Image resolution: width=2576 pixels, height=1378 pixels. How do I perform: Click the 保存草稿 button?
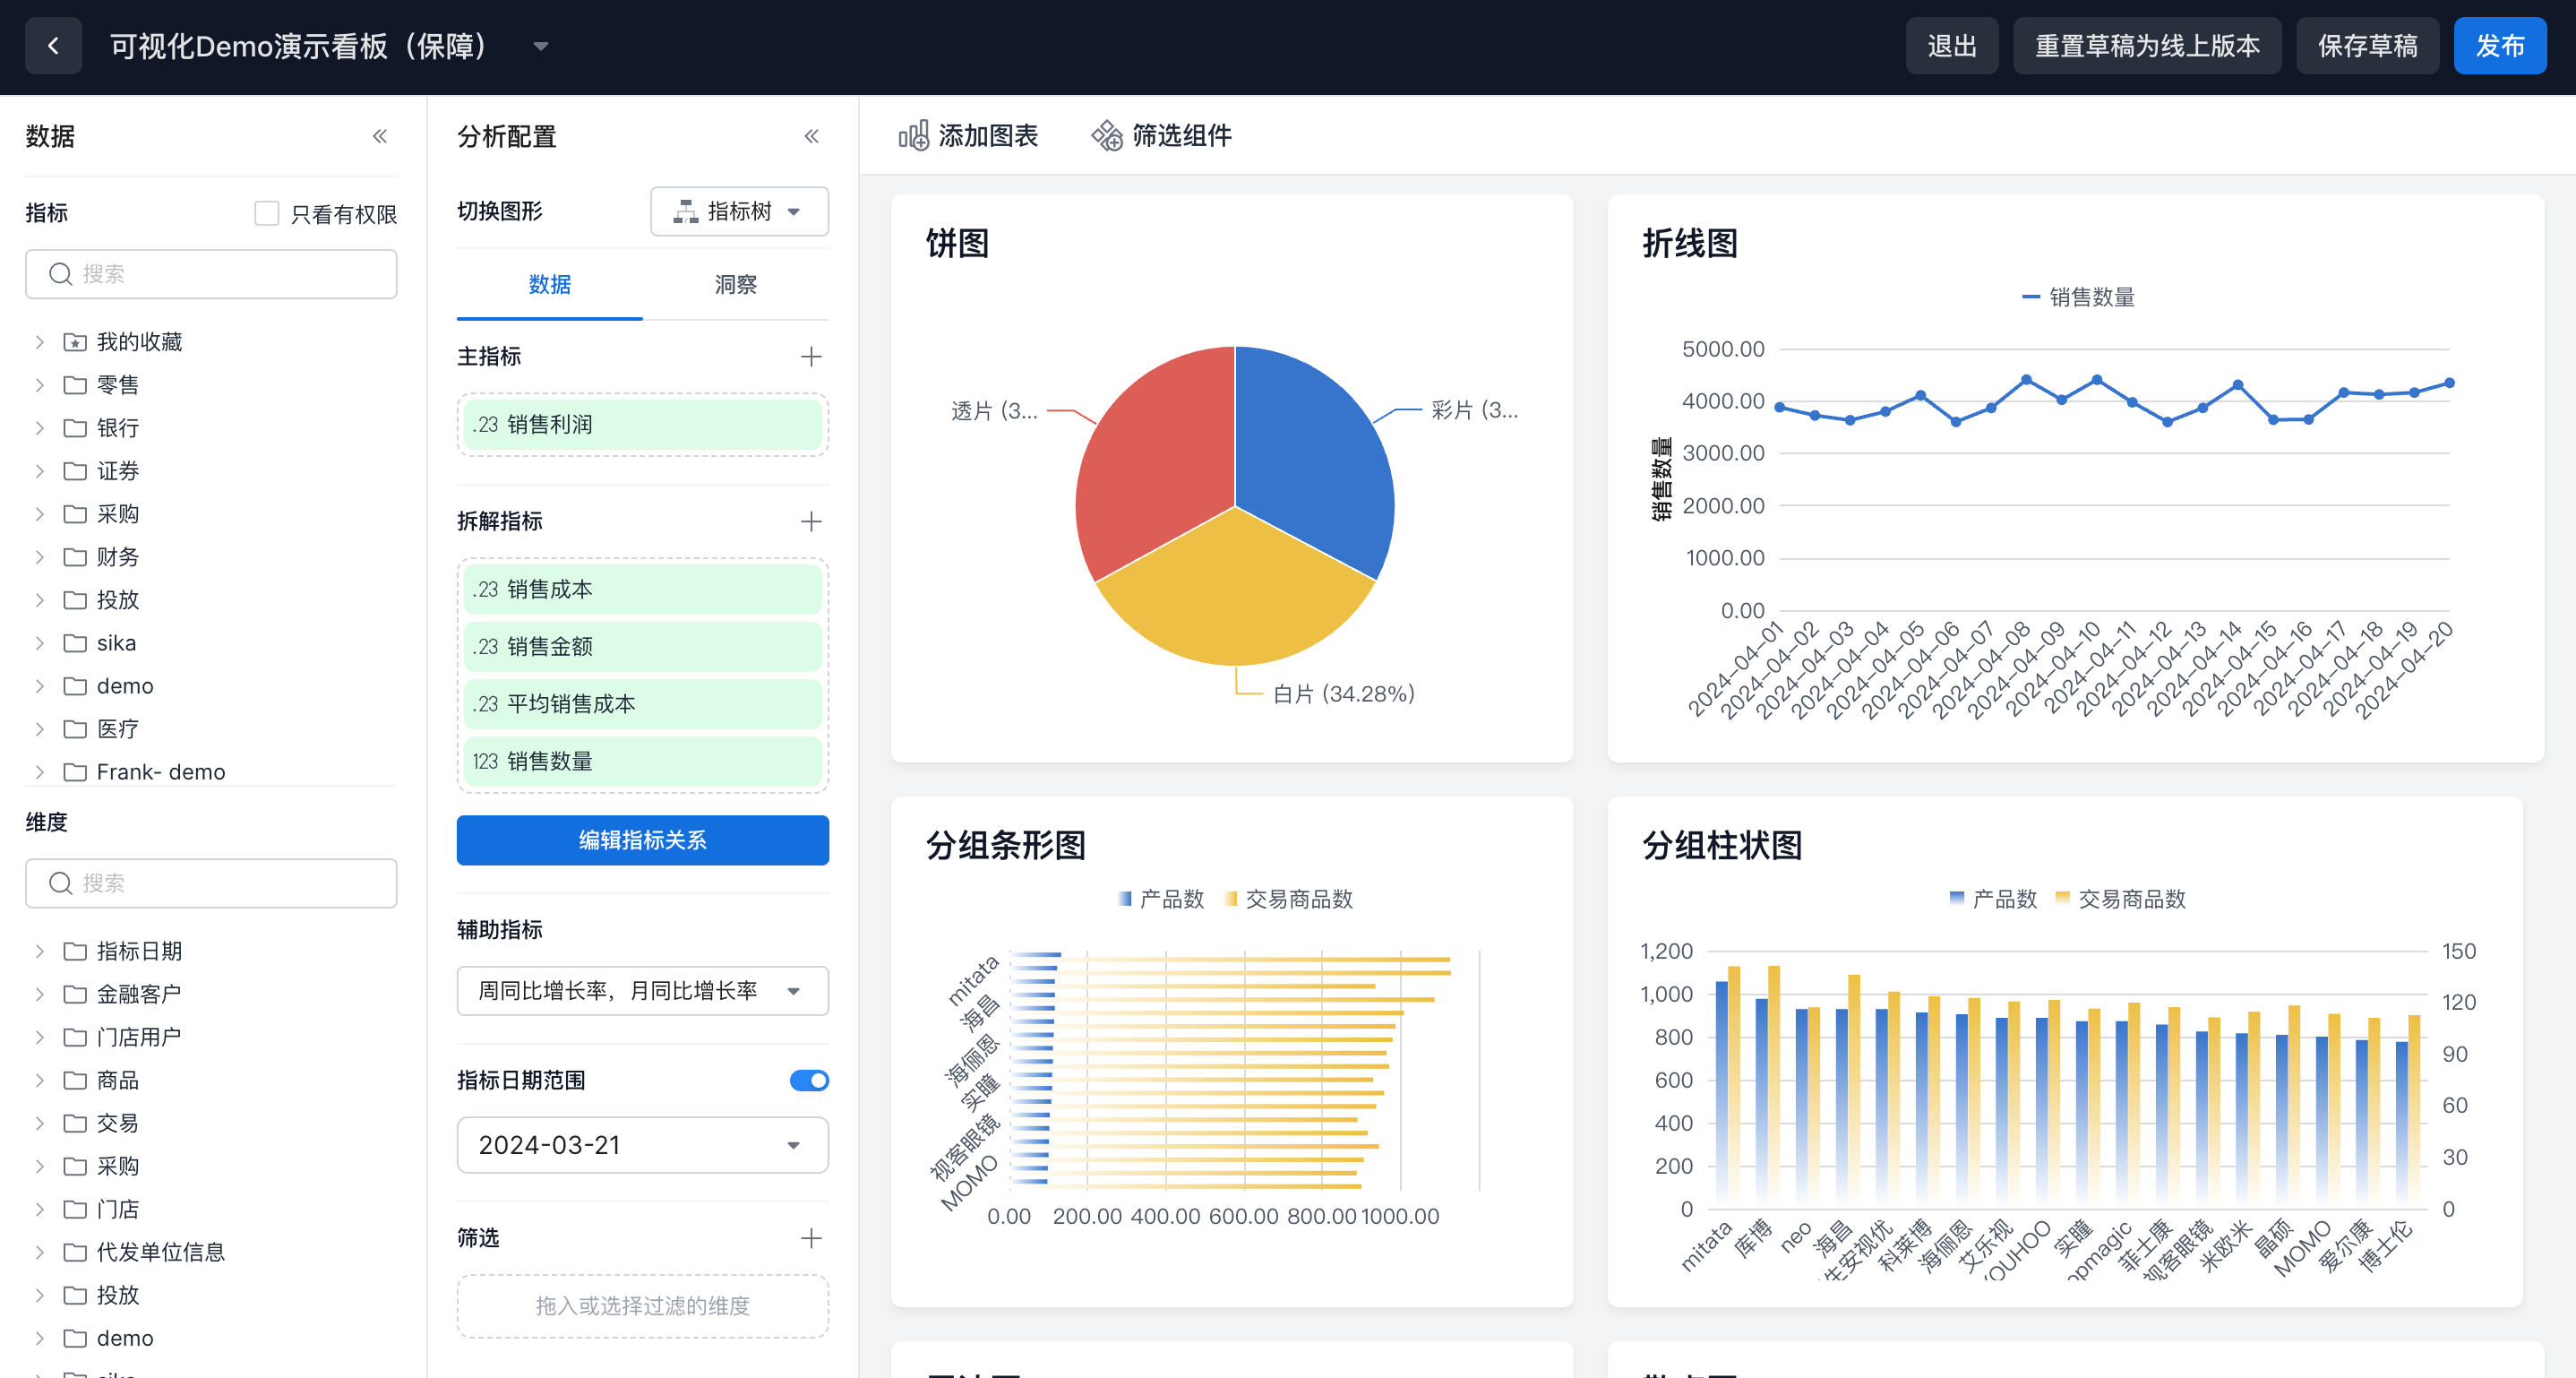(2368, 46)
